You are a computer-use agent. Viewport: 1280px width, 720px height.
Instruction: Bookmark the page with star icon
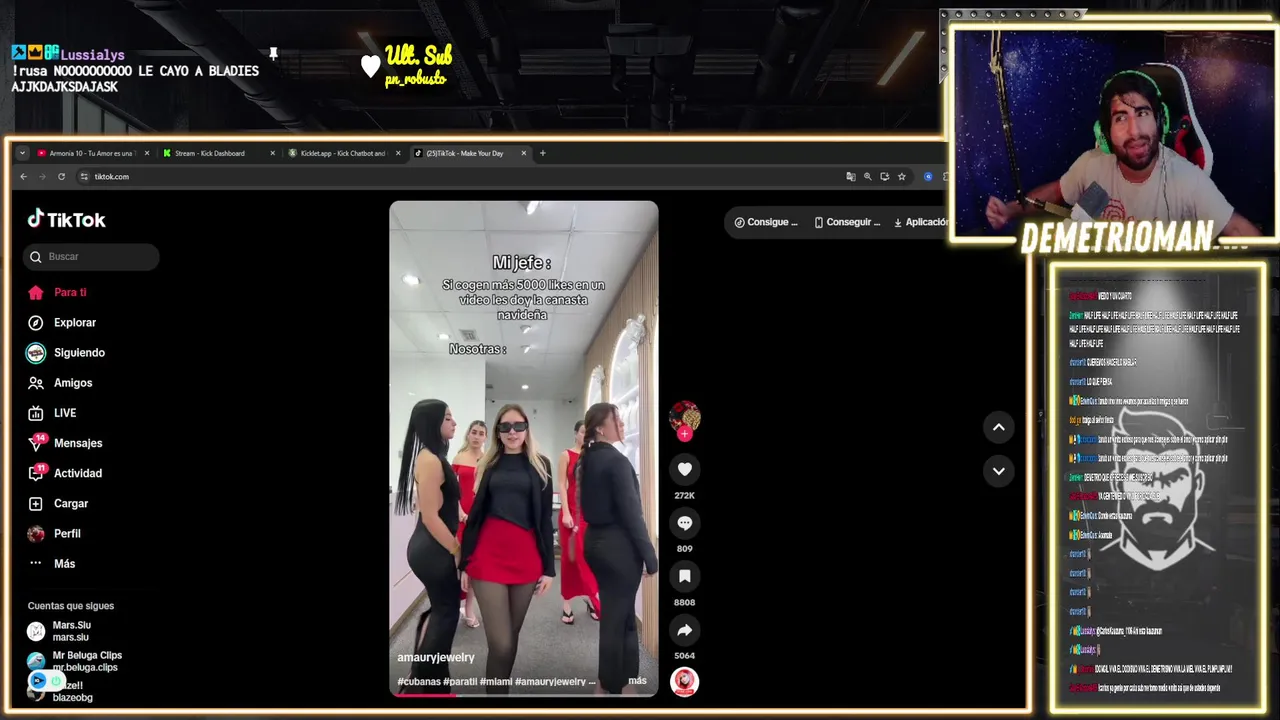pos(901,177)
